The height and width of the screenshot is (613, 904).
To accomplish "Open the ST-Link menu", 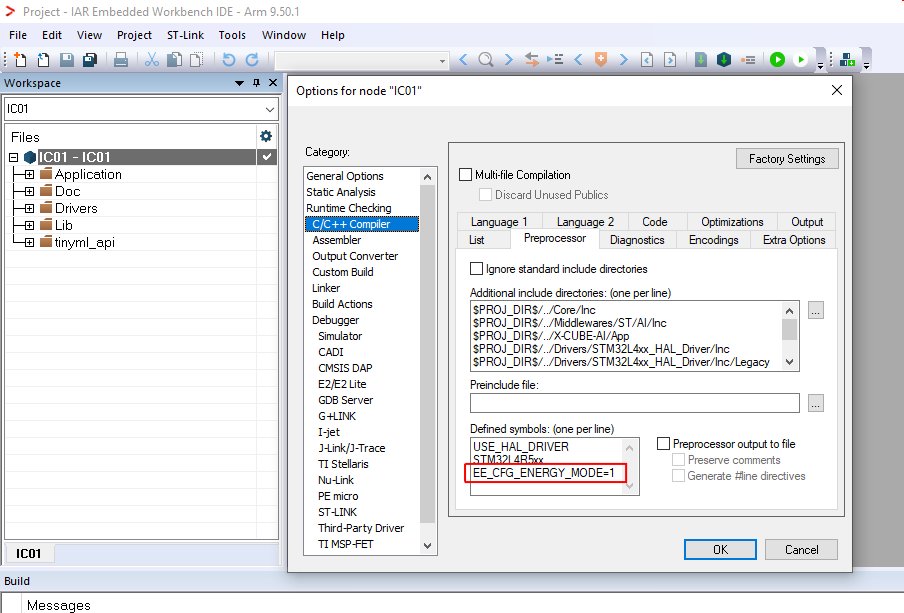I will pos(185,35).
